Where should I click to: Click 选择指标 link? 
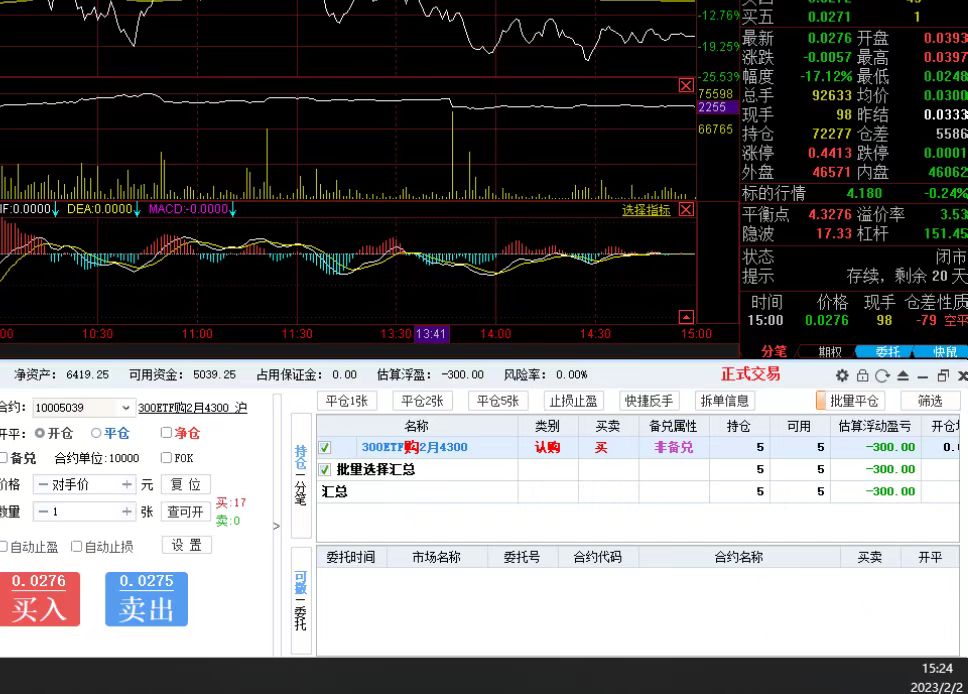[646, 210]
